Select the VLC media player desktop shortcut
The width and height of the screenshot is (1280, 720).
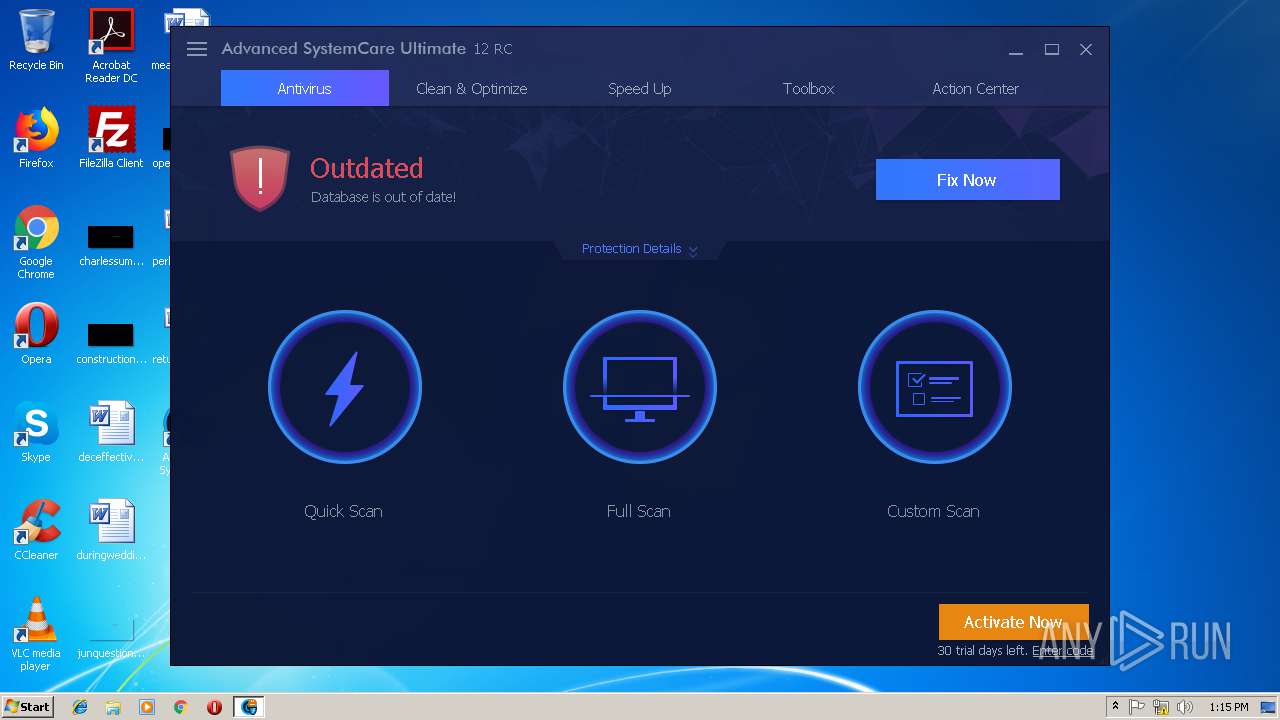pyautogui.click(x=36, y=634)
